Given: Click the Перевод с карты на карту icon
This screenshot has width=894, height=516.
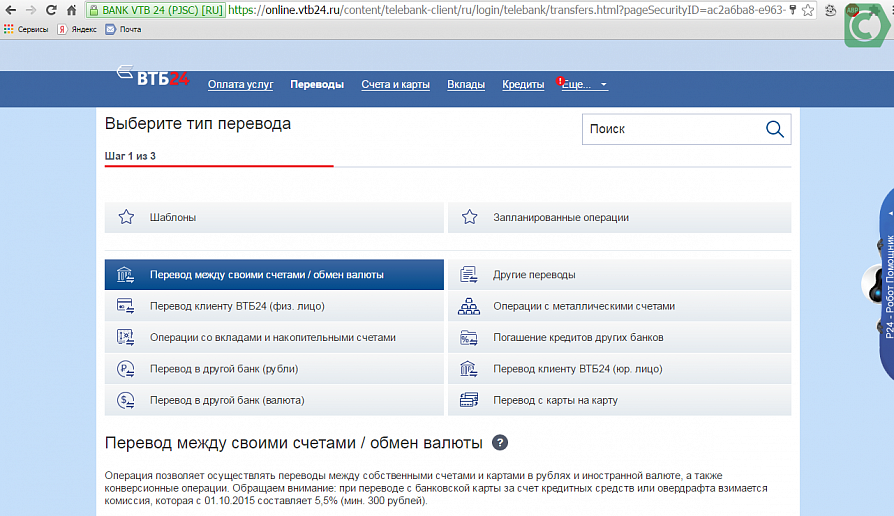Looking at the screenshot, I should [469, 400].
